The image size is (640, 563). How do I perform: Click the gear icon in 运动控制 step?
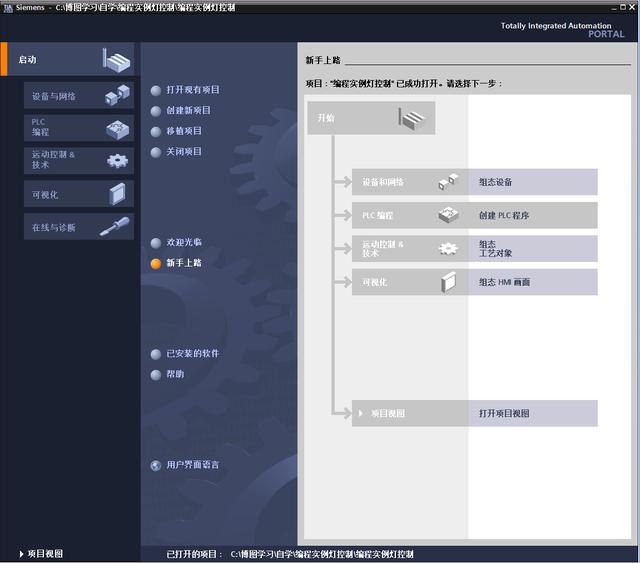(448, 248)
